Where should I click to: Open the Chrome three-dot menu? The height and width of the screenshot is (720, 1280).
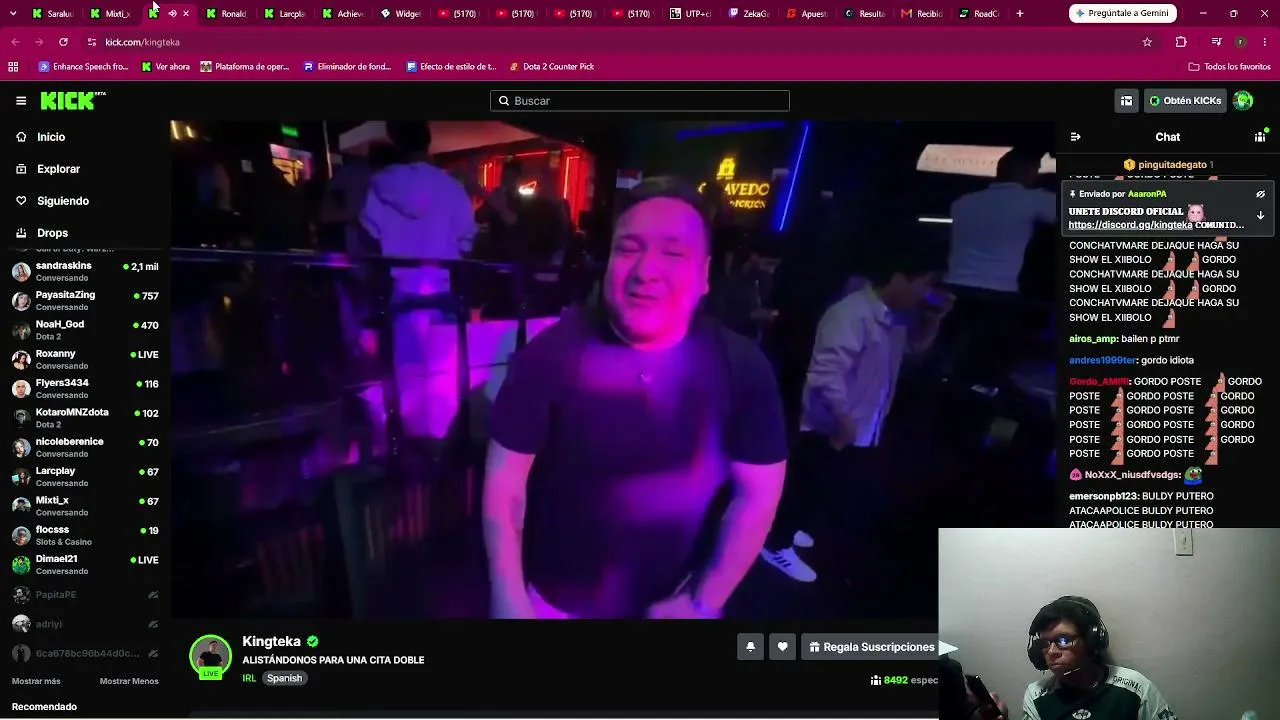pyautogui.click(x=1265, y=42)
